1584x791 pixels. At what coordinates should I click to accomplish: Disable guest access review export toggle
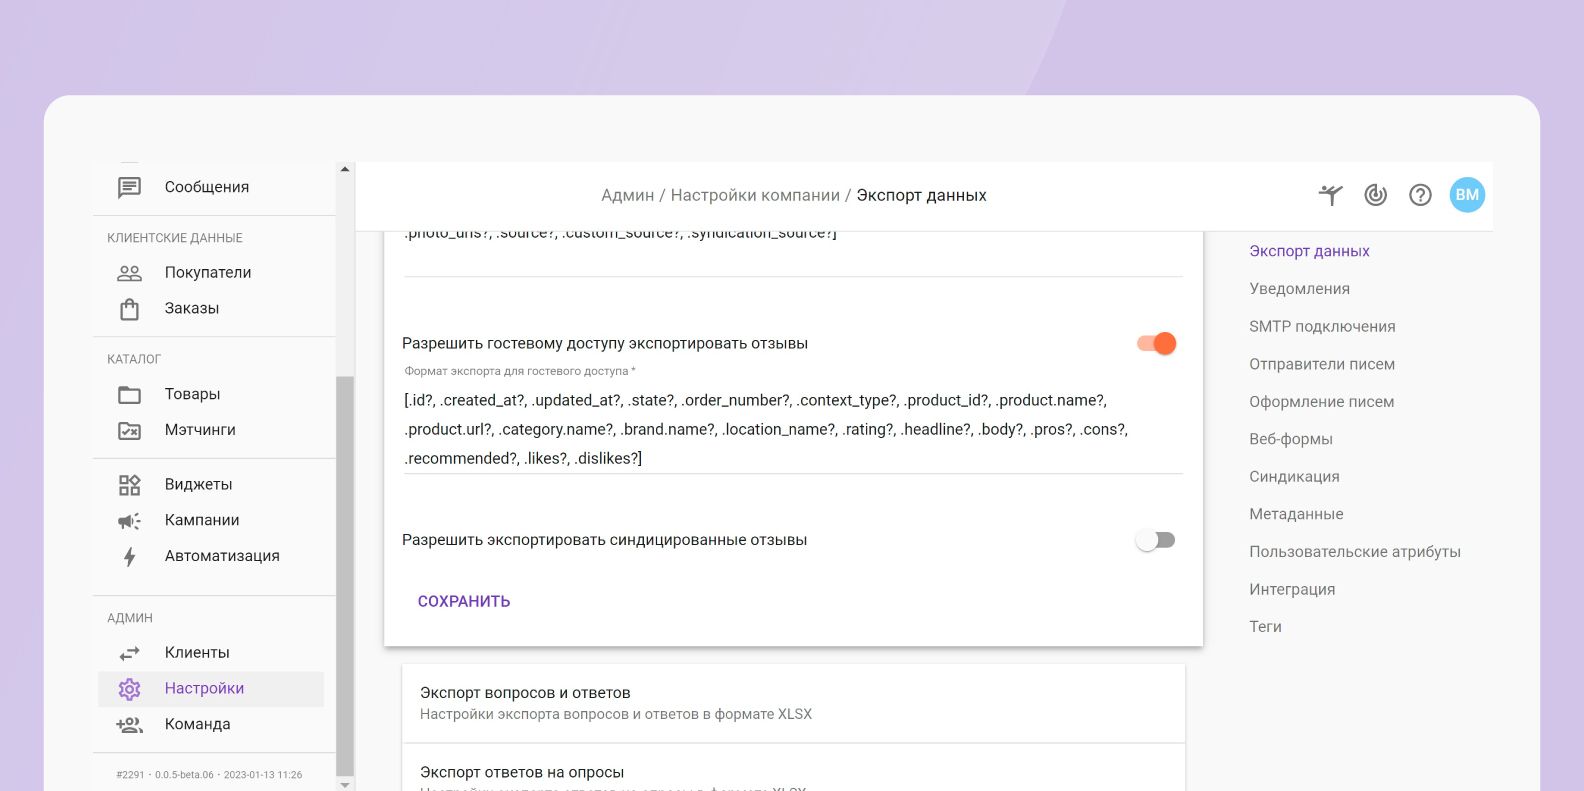tap(1156, 343)
